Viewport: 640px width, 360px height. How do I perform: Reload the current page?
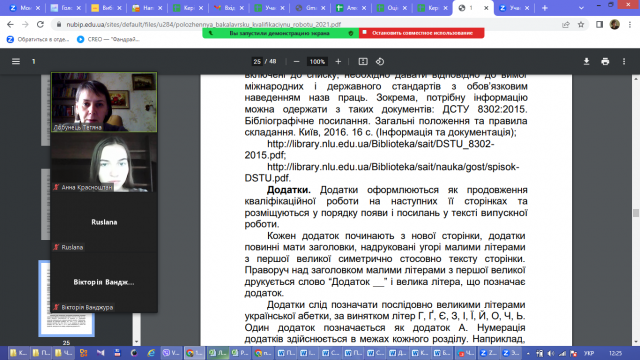point(40,24)
